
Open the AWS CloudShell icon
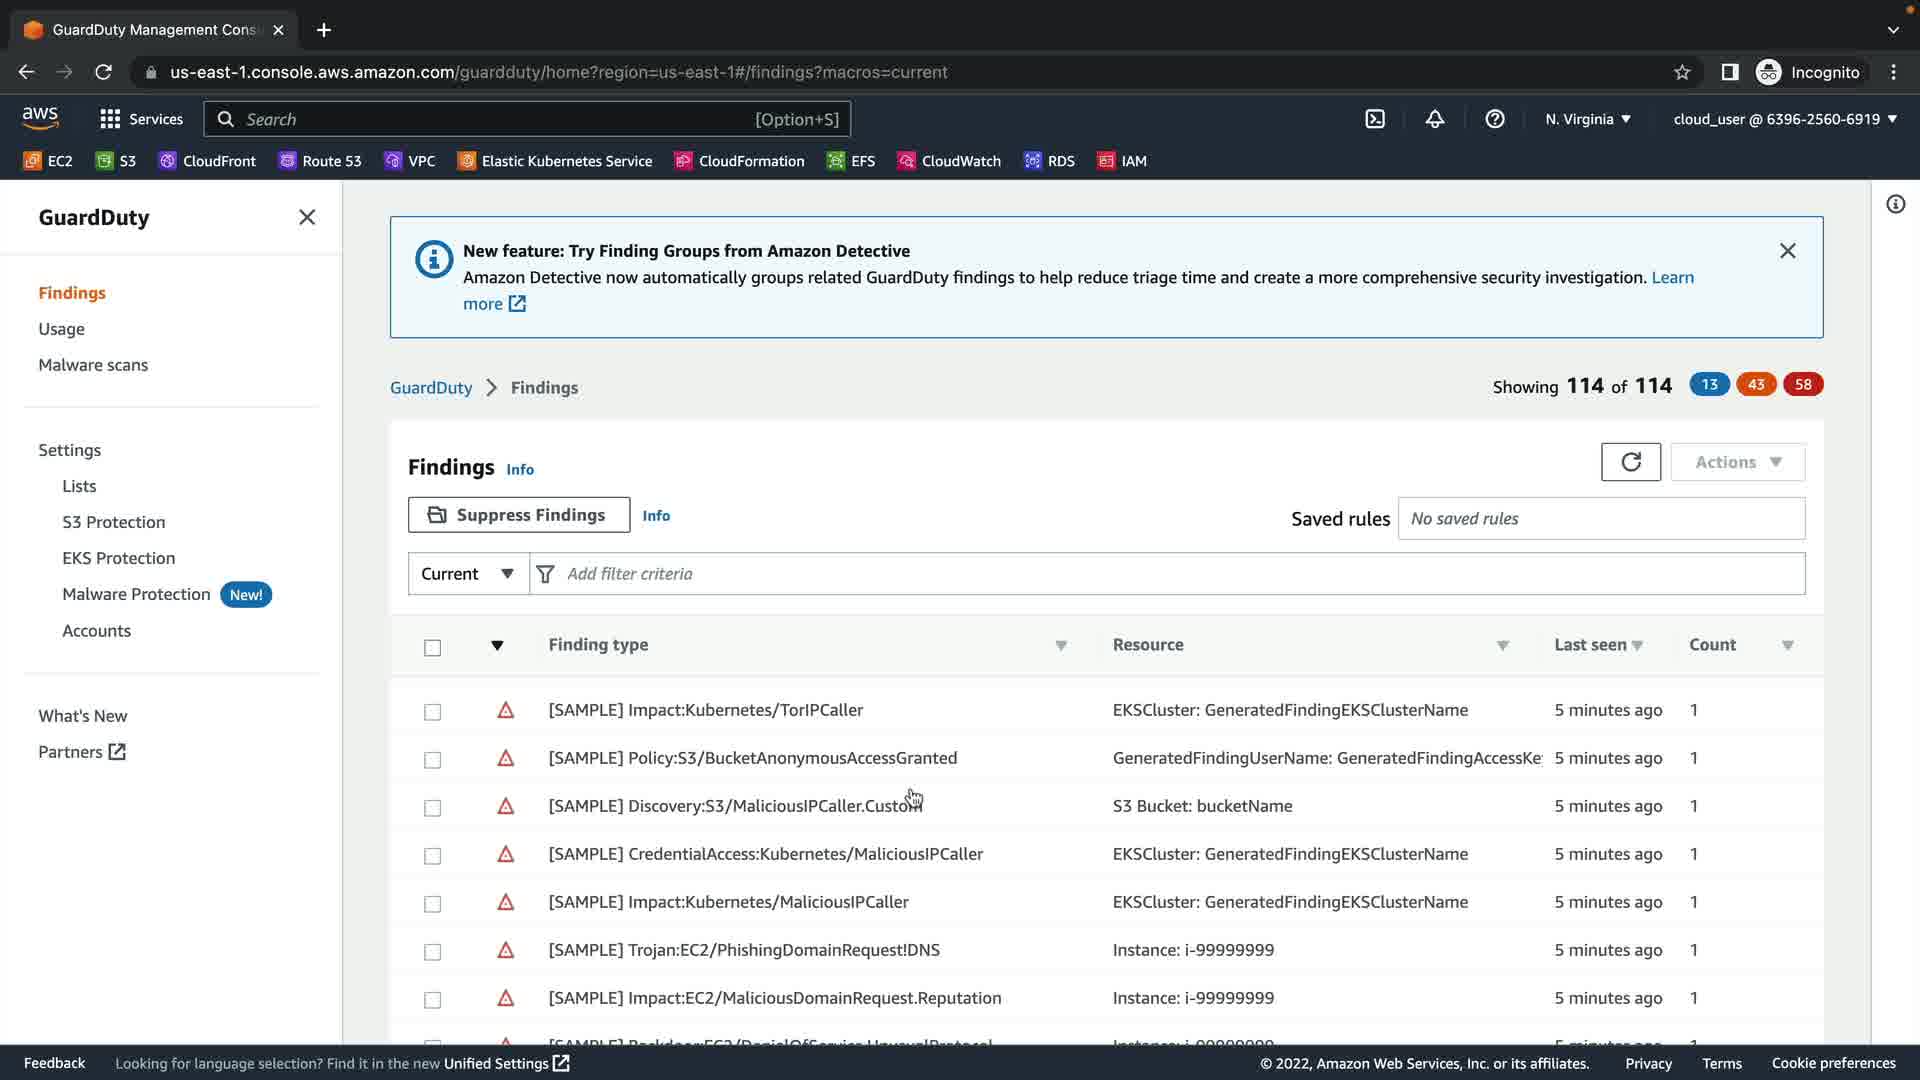pyautogui.click(x=1375, y=119)
